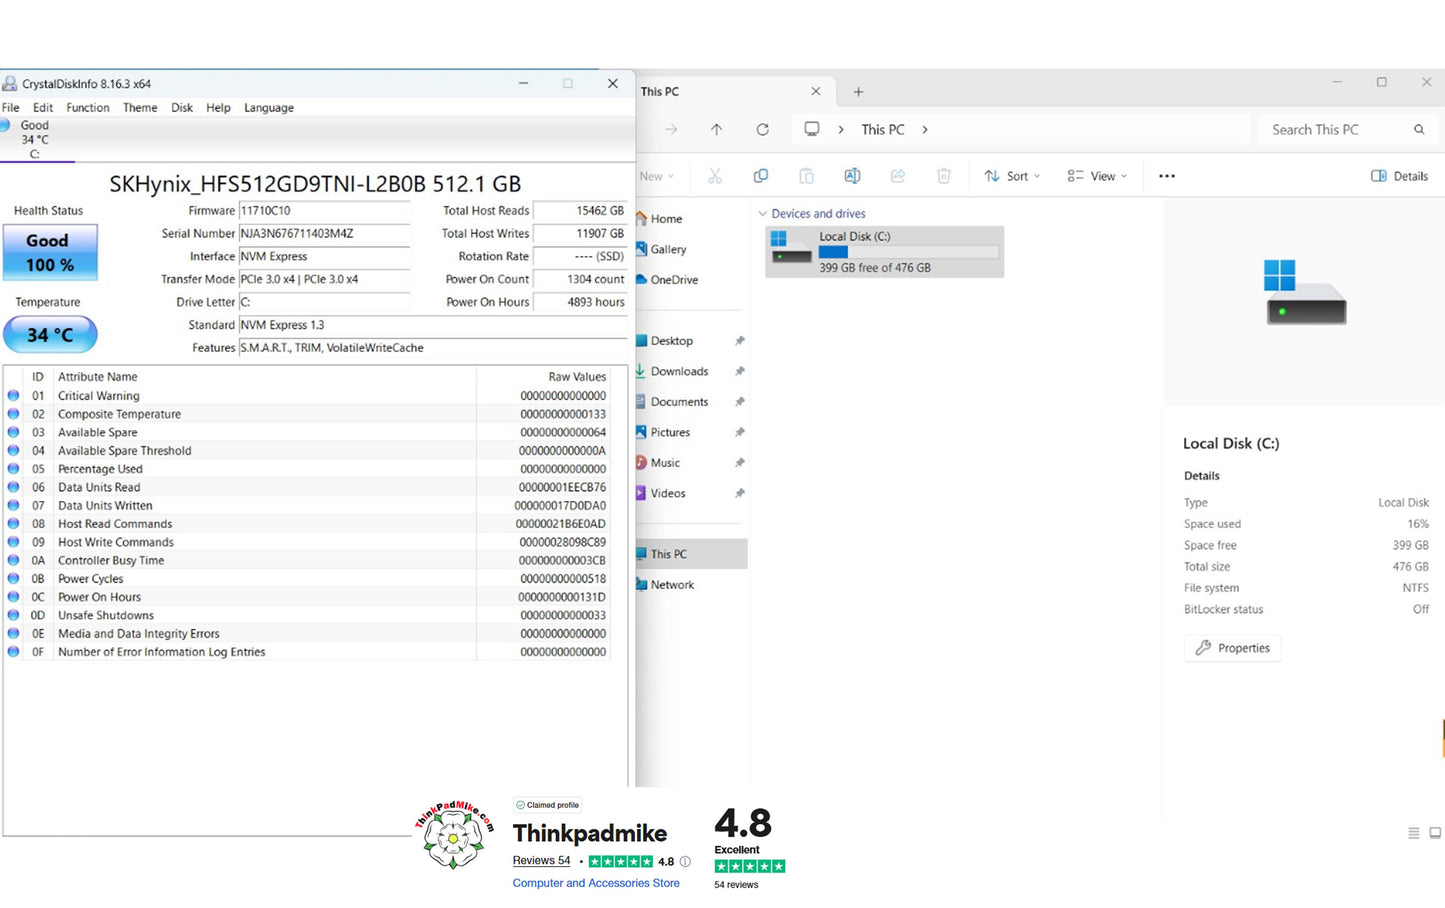Open the See more three-dots menu
Screen dimensions: 1445x908
tap(1166, 176)
